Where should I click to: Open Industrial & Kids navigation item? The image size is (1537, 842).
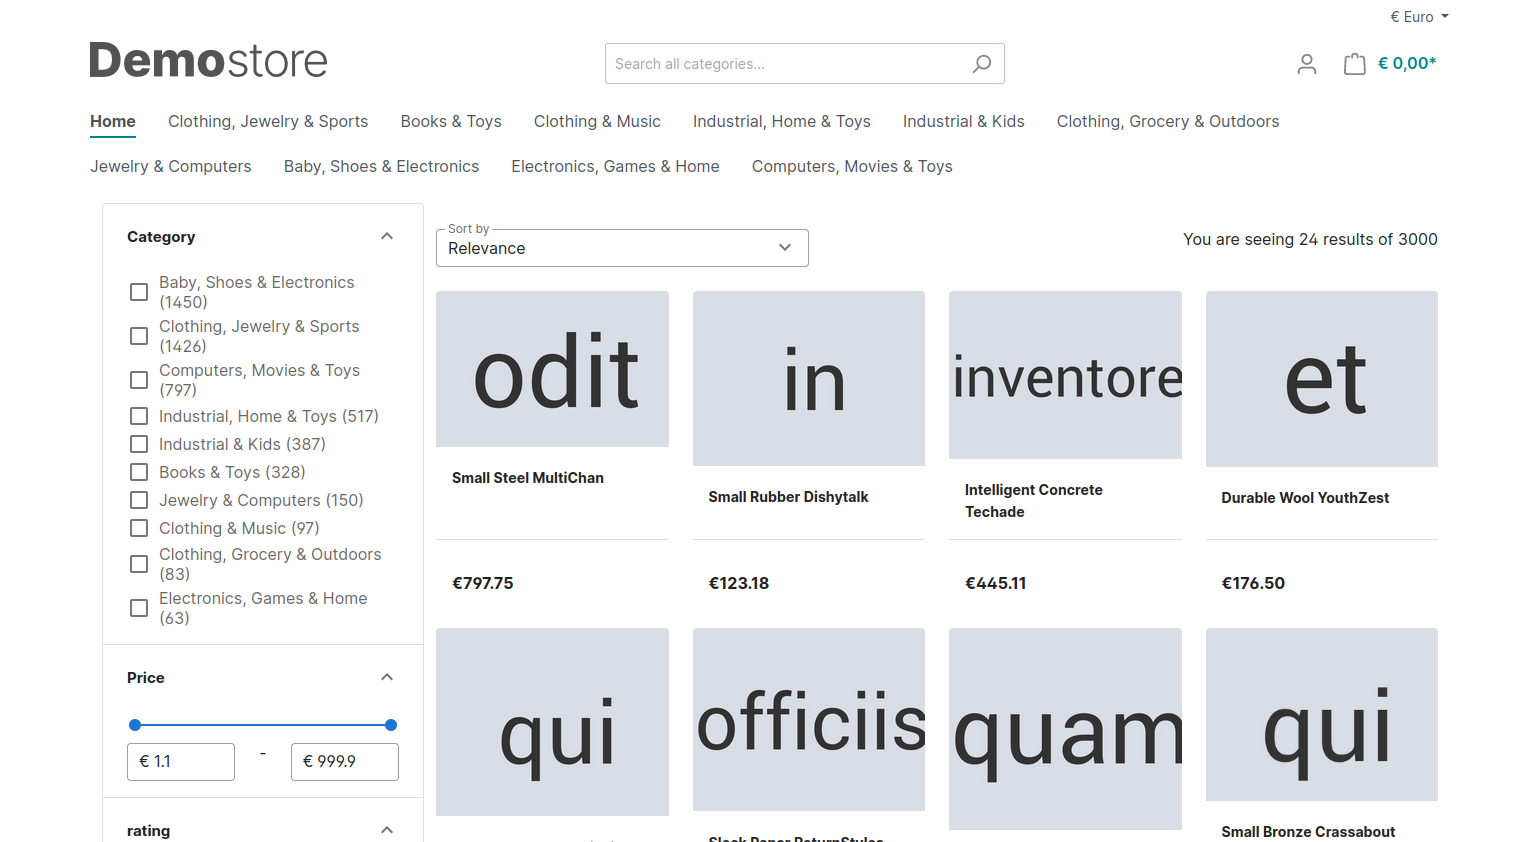pyautogui.click(x=964, y=121)
